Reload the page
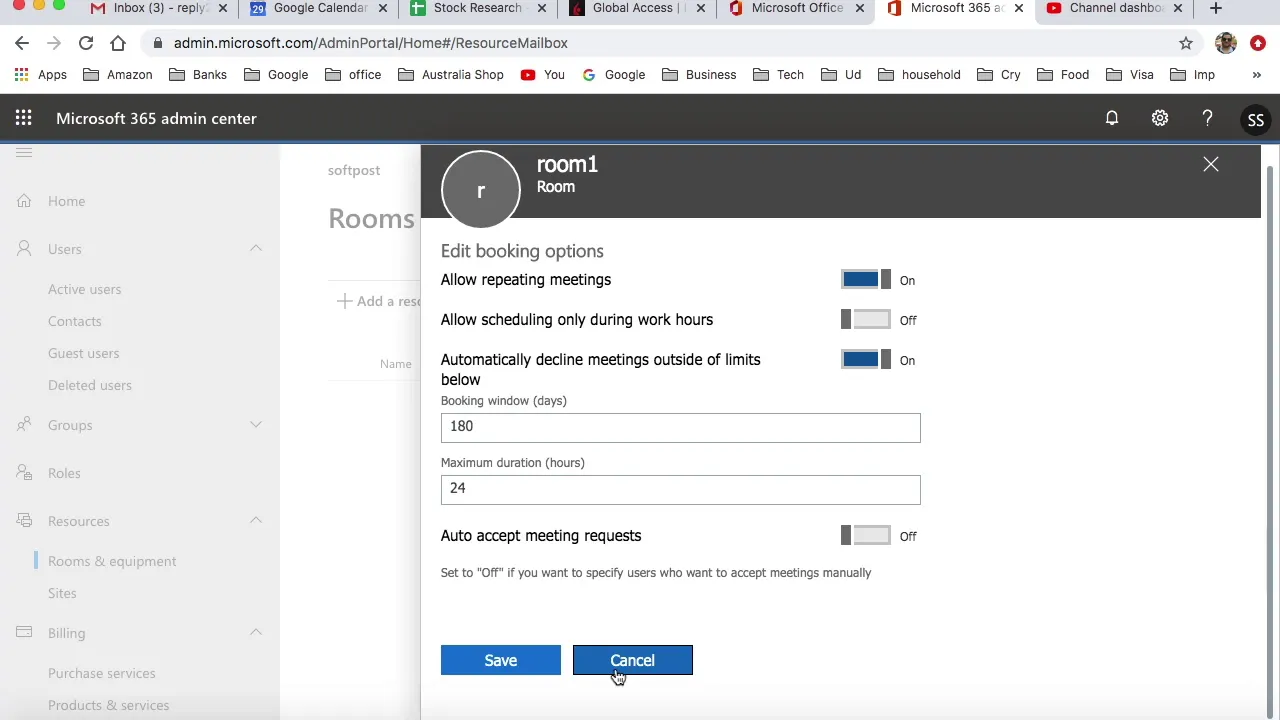 point(86,43)
